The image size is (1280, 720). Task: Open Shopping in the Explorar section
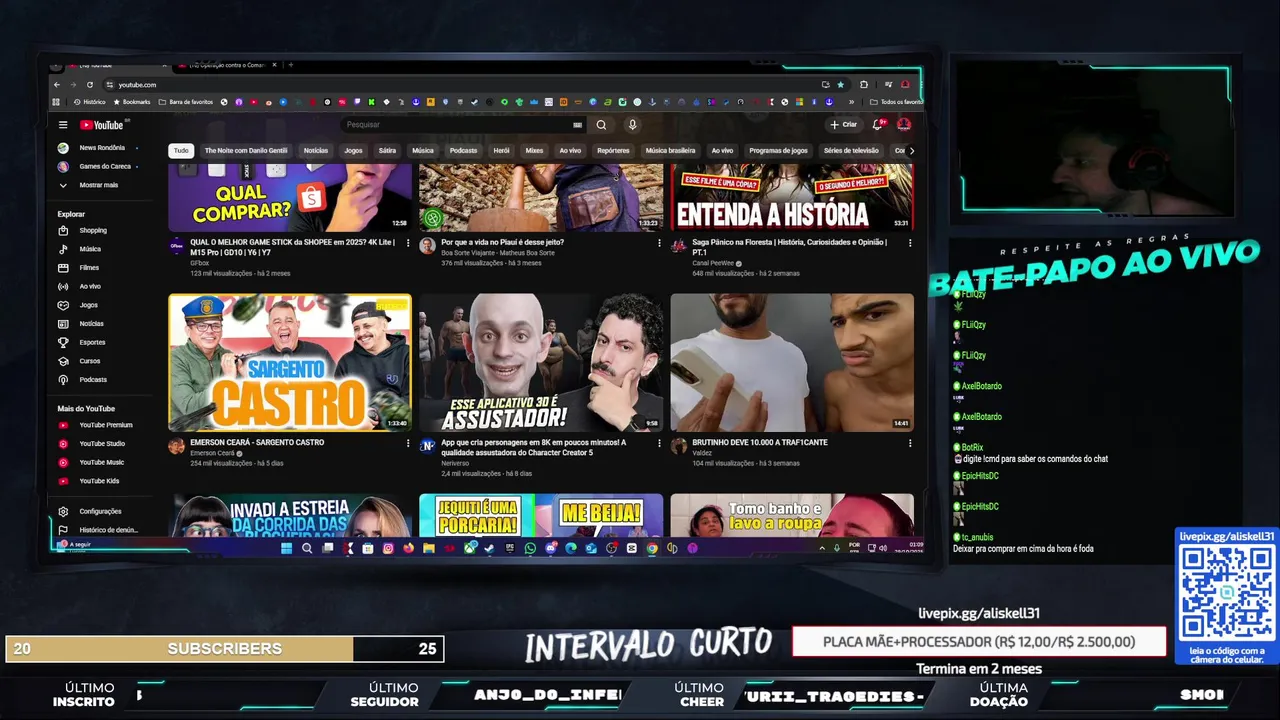point(93,231)
